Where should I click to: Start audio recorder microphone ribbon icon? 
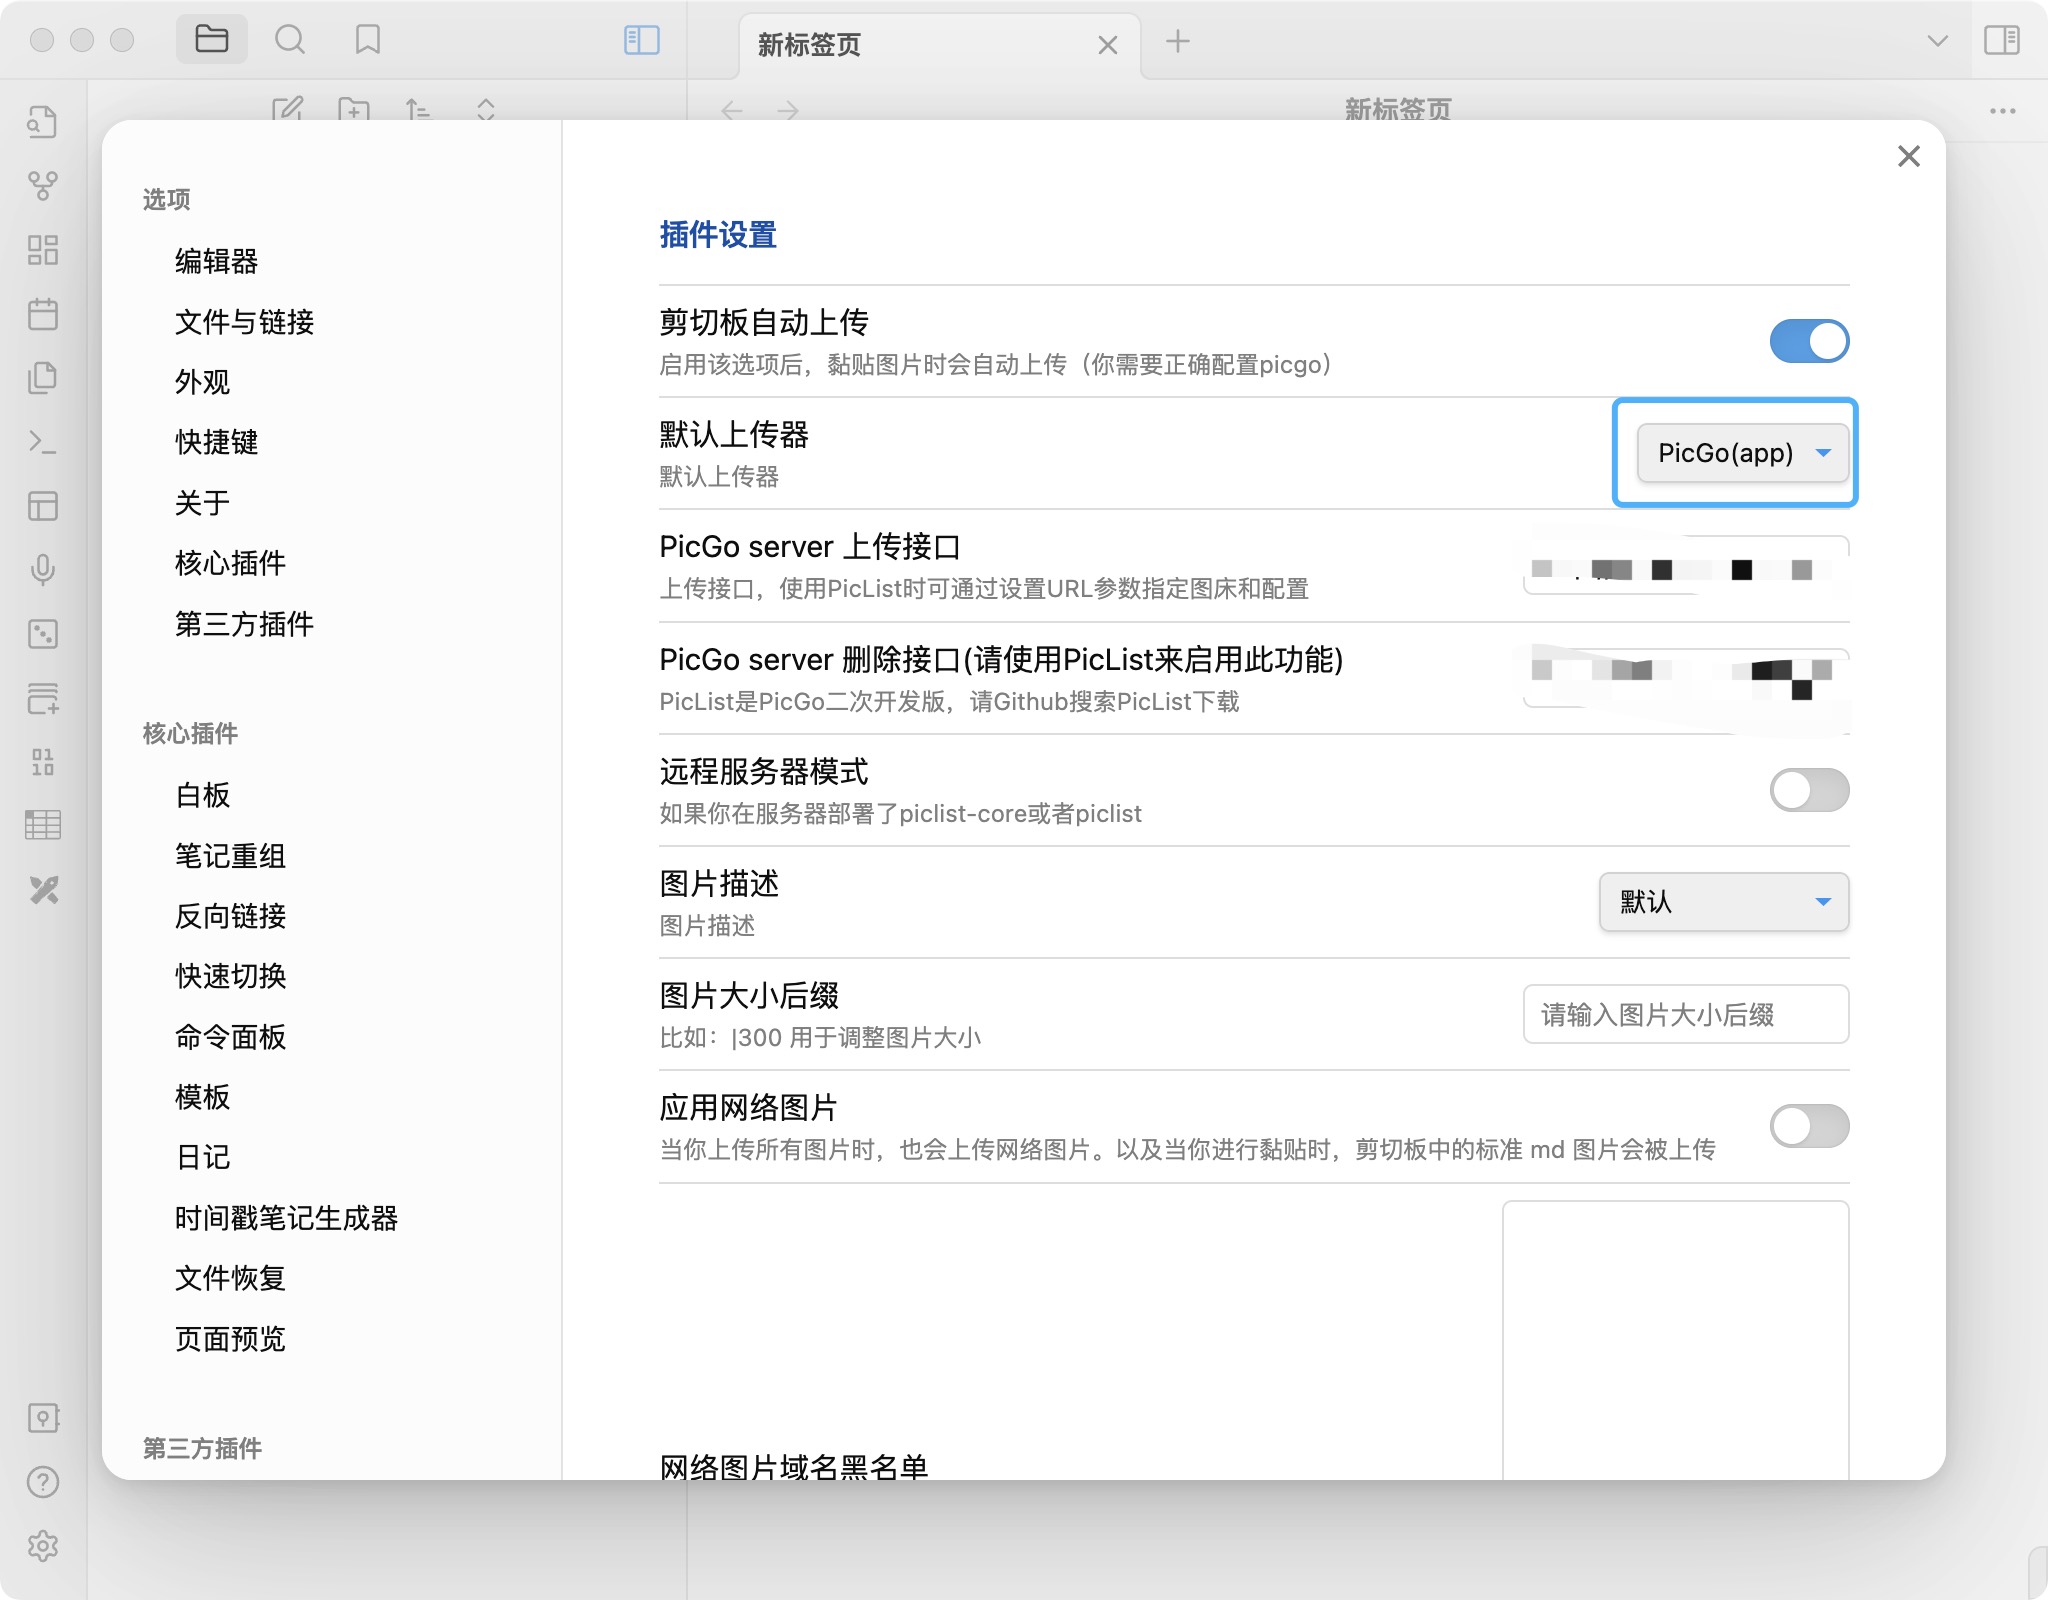(42, 570)
